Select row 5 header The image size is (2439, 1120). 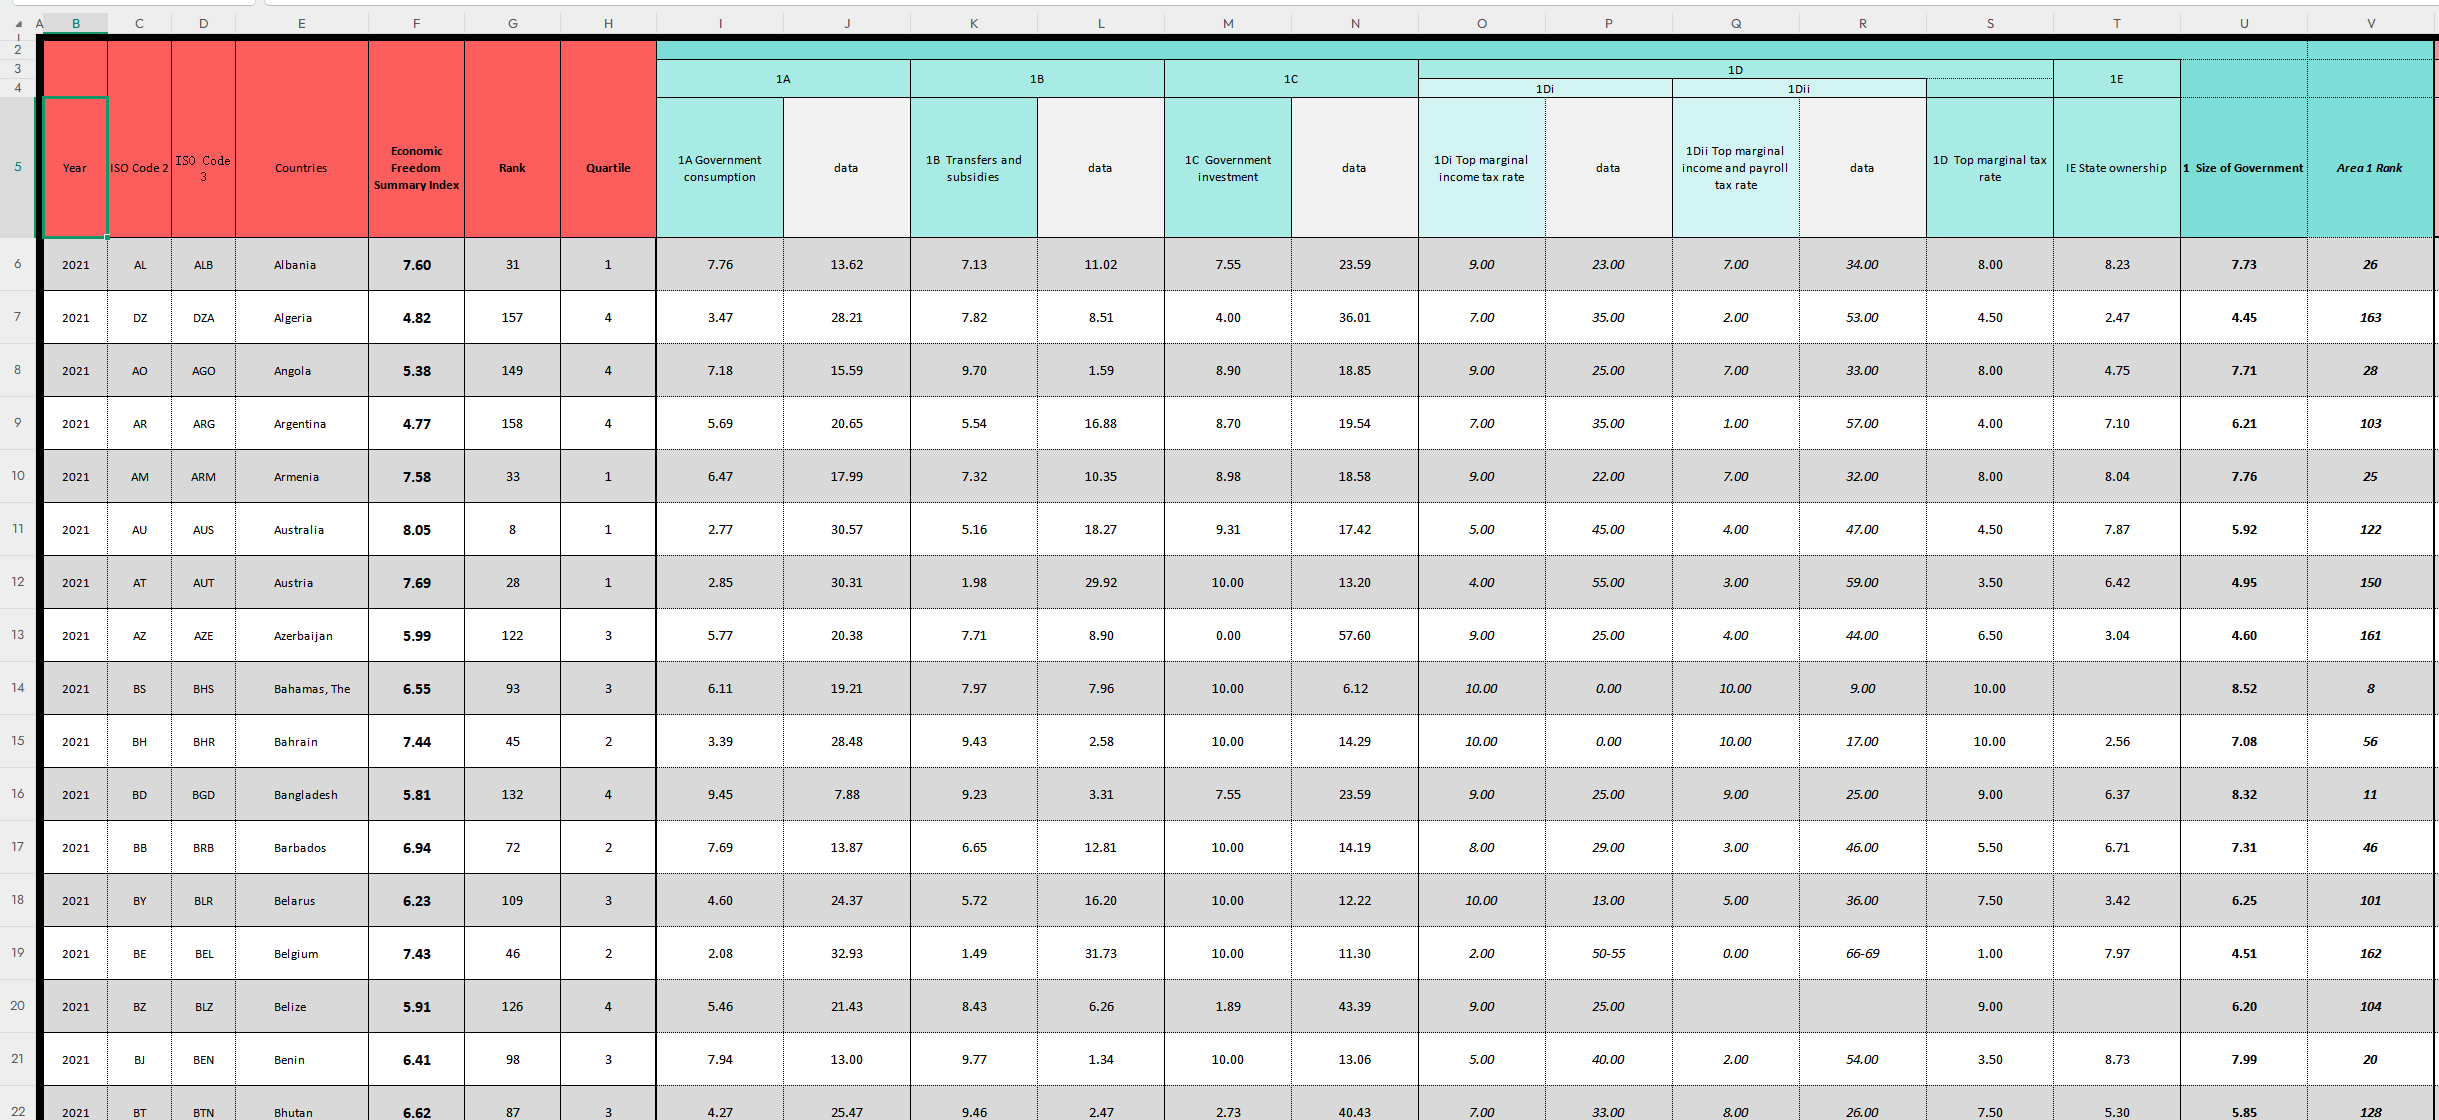click(x=17, y=167)
